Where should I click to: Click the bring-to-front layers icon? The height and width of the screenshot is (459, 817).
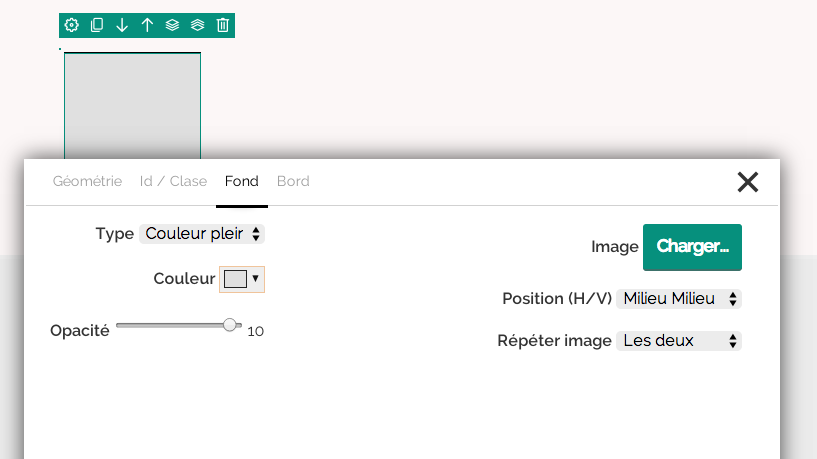(197, 25)
